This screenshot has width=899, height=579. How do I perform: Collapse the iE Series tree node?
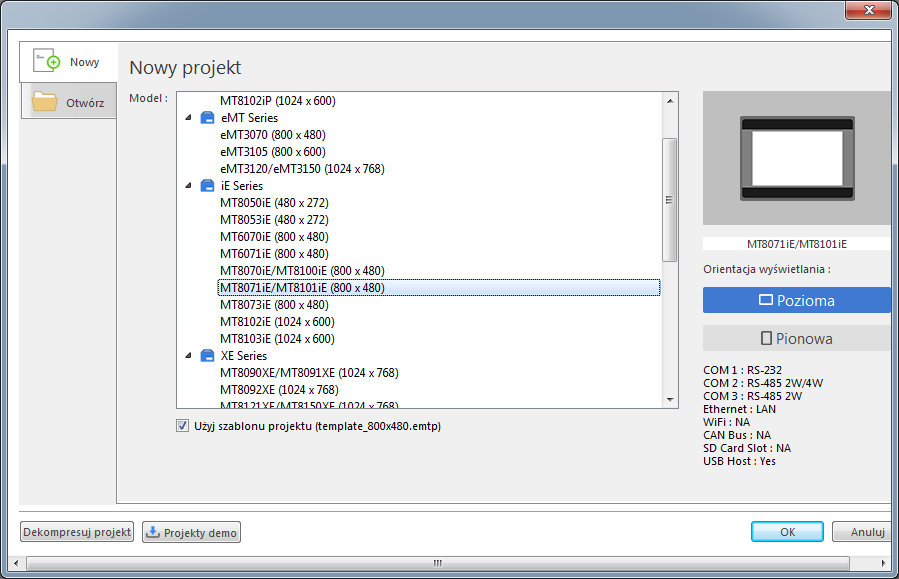point(188,186)
